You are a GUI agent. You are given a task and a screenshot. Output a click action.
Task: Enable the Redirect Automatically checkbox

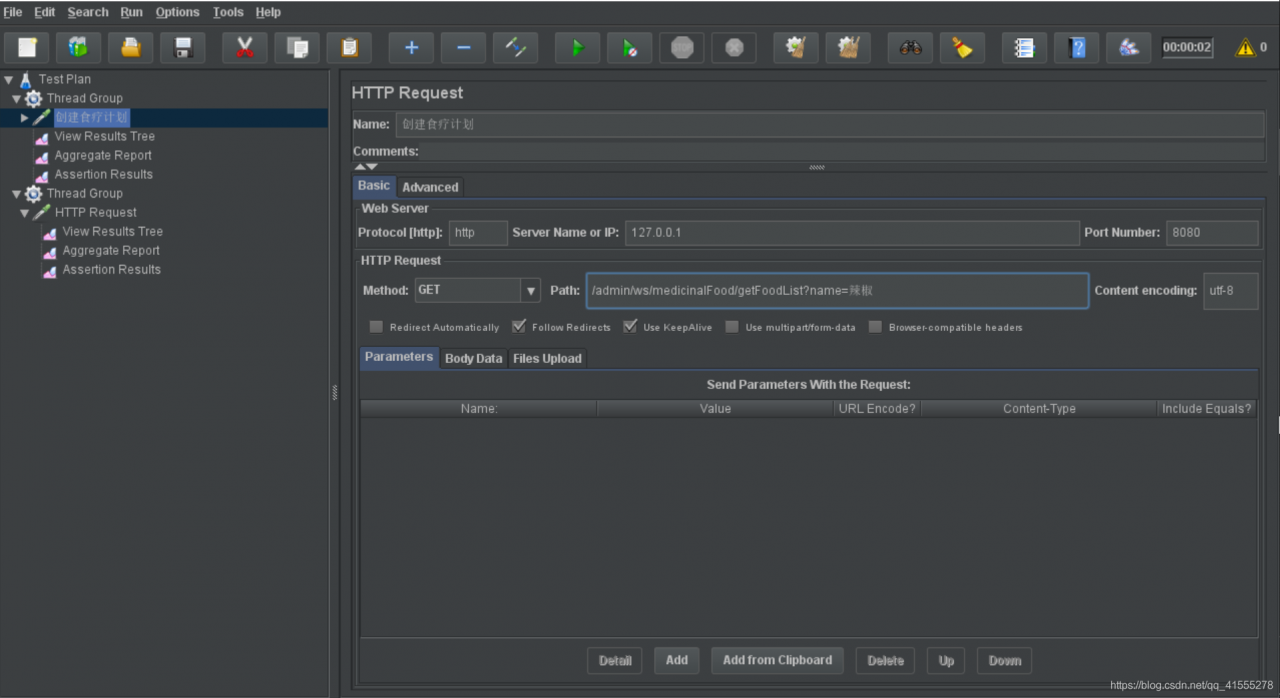(377, 327)
